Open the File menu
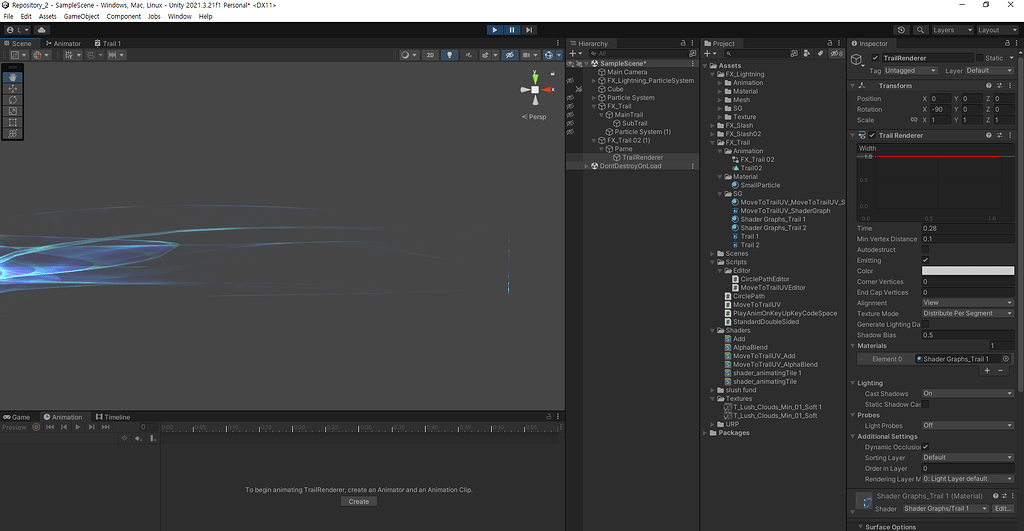 pyautogui.click(x=8, y=16)
